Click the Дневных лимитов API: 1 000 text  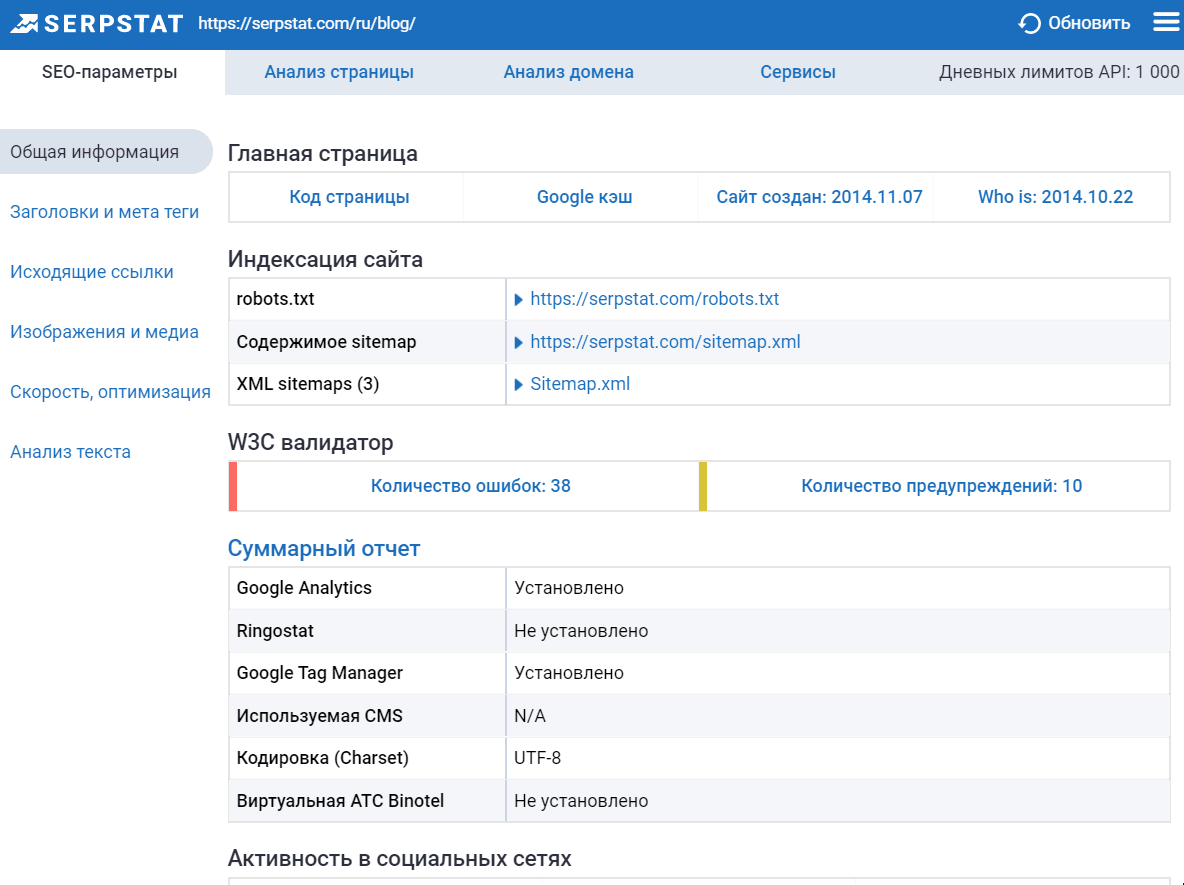pyautogui.click(x=1059, y=72)
